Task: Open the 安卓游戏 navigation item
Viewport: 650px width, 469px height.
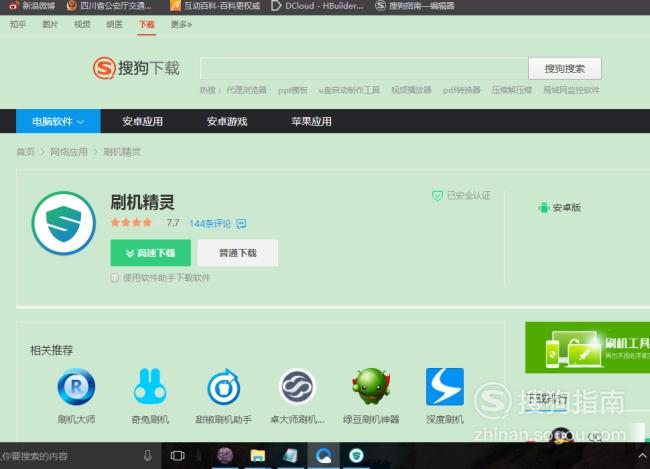Action: [227, 121]
